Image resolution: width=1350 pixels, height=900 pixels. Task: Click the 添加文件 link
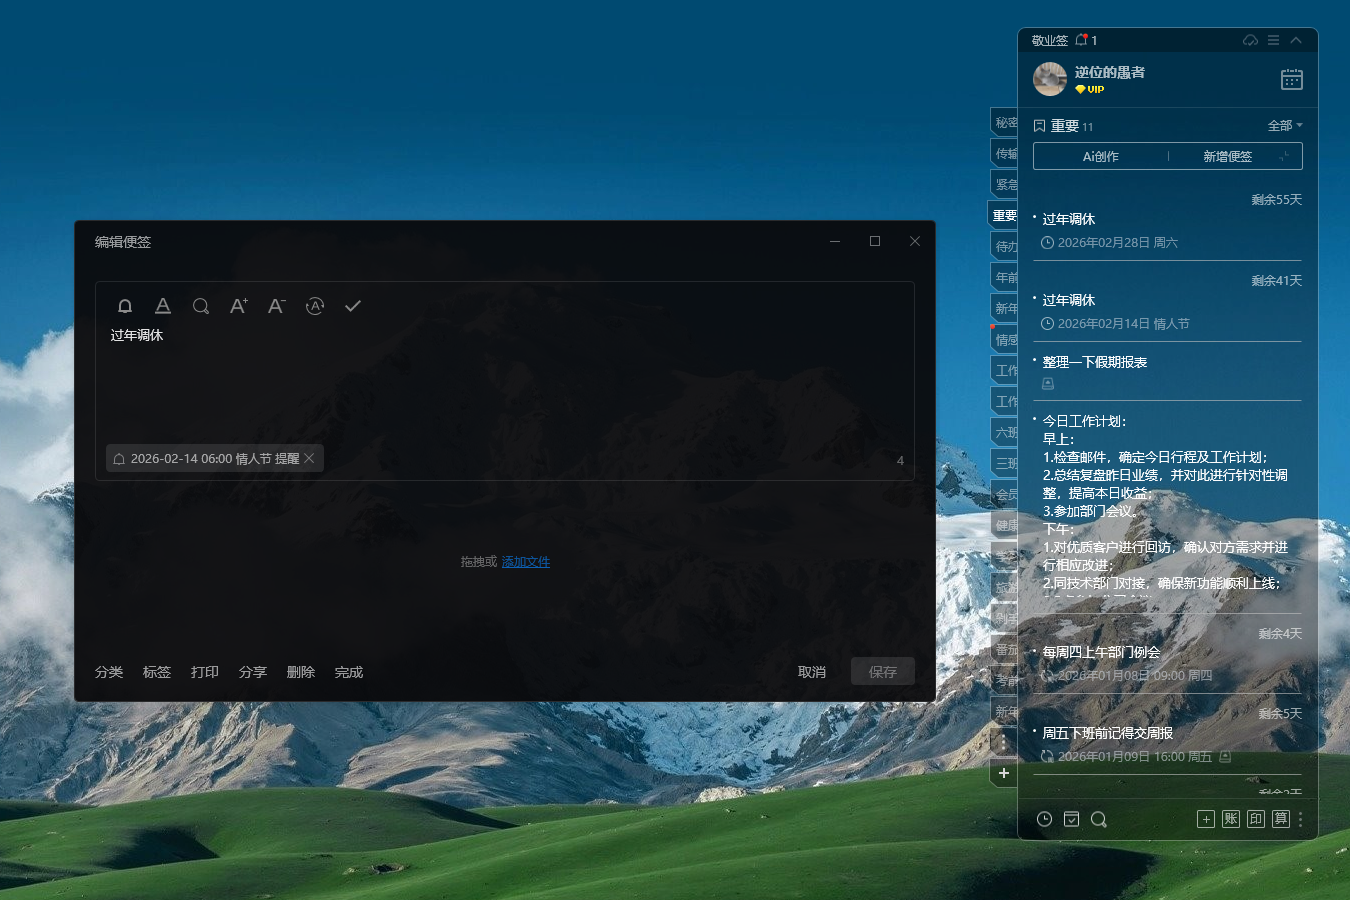[526, 562]
